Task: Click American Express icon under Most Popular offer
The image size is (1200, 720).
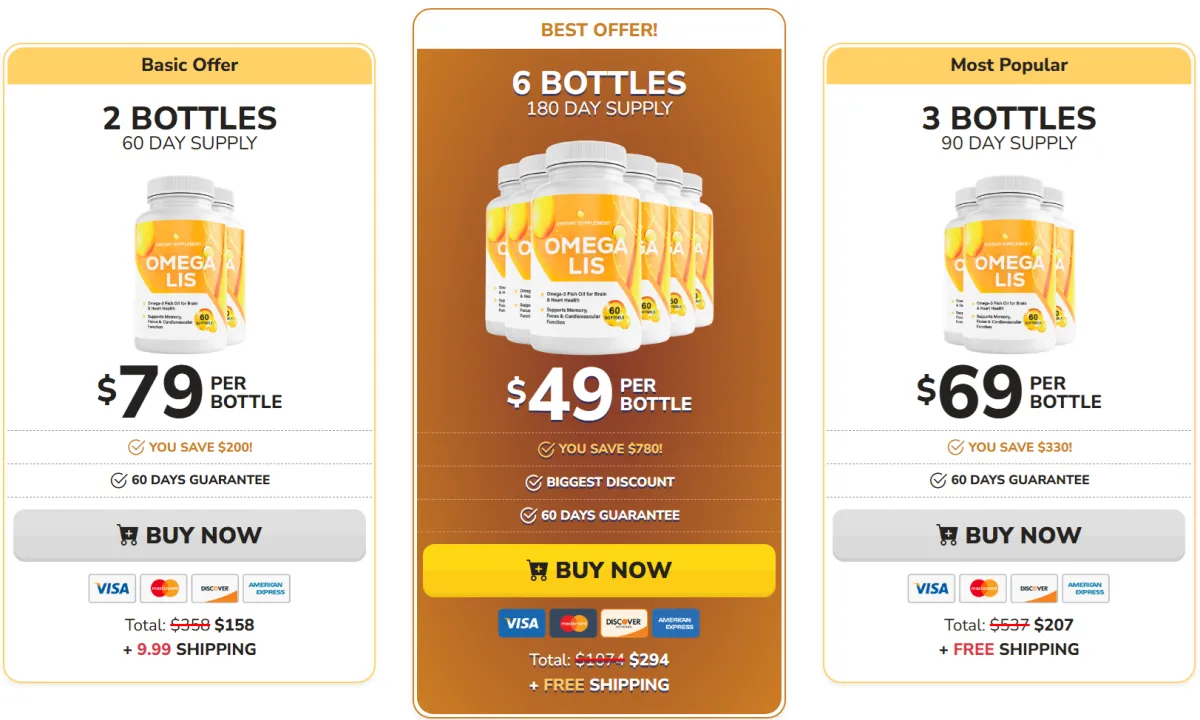Action: point(1086,588)
